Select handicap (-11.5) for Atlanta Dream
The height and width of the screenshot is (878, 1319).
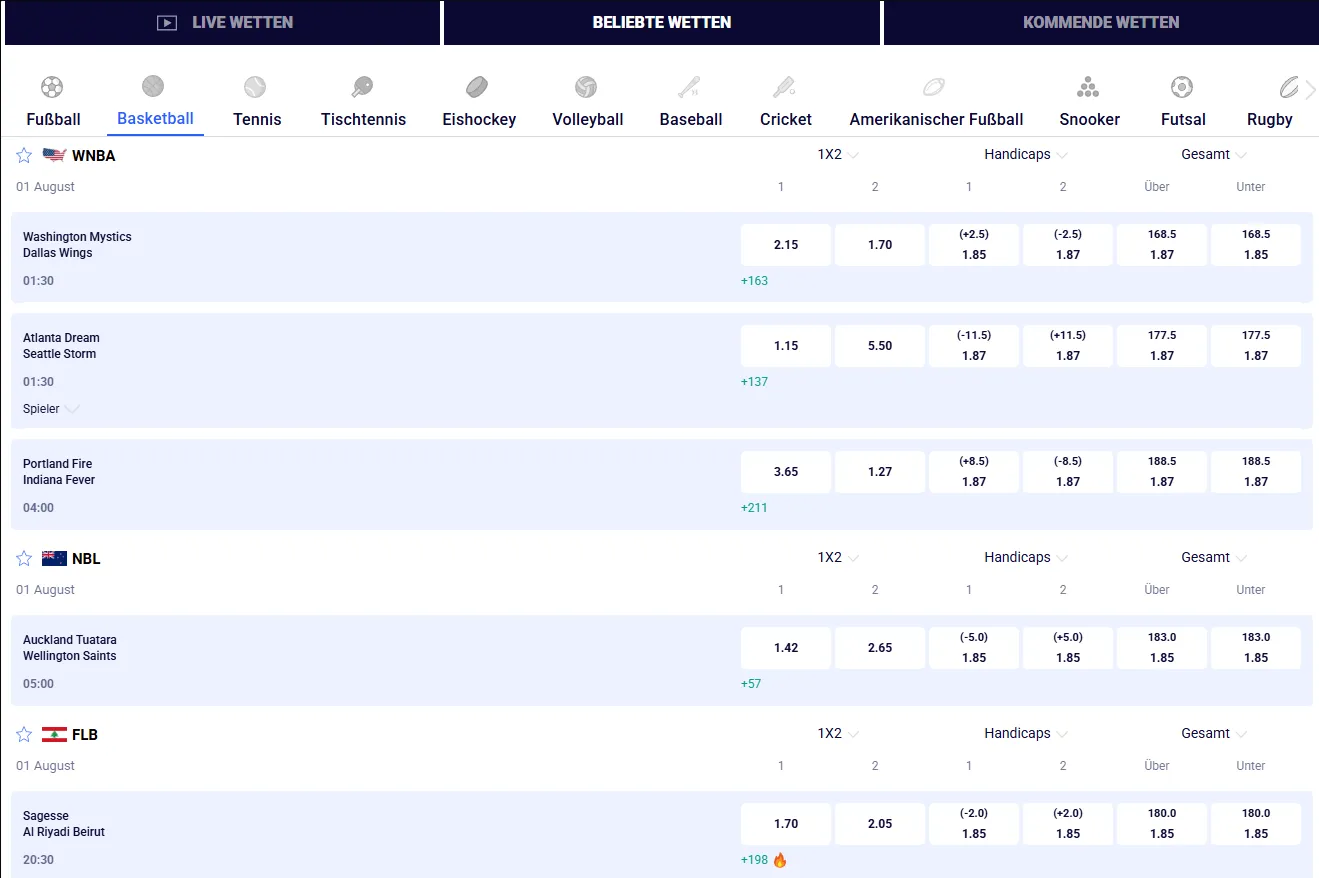pyautogui.click(x=974, y=346)
